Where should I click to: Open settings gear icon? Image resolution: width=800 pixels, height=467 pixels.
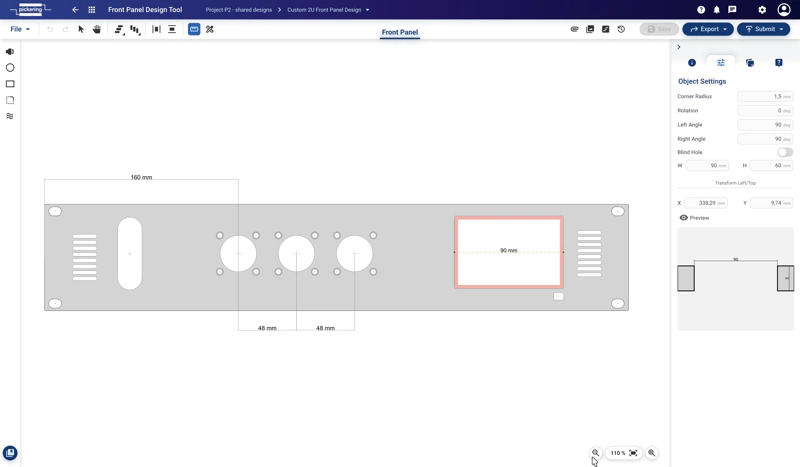coord(762,10)
